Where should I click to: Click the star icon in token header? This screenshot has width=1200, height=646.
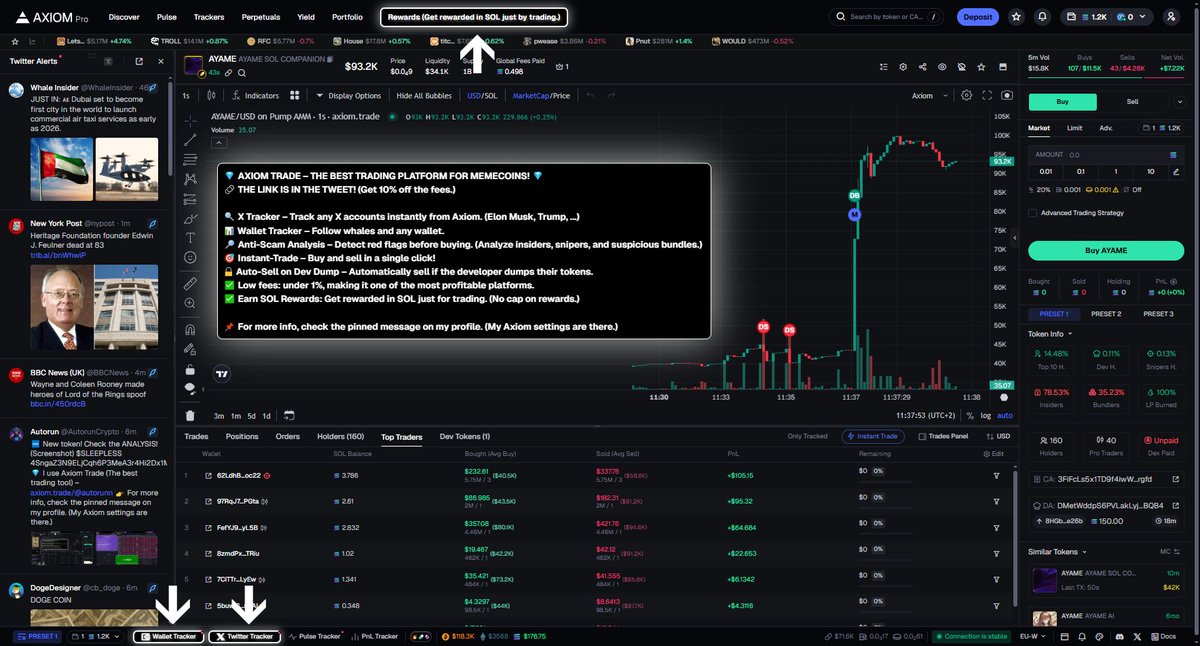(x=980, y=67)
